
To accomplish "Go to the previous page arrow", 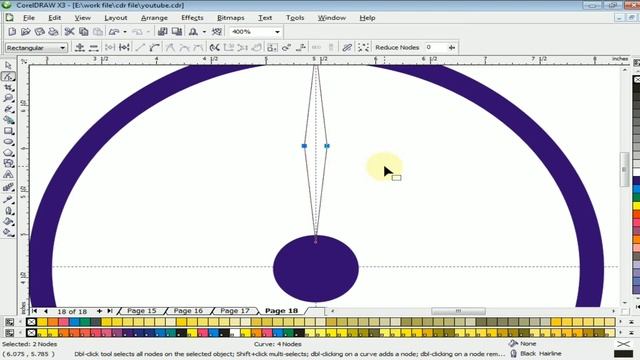I will click(46, 311).
